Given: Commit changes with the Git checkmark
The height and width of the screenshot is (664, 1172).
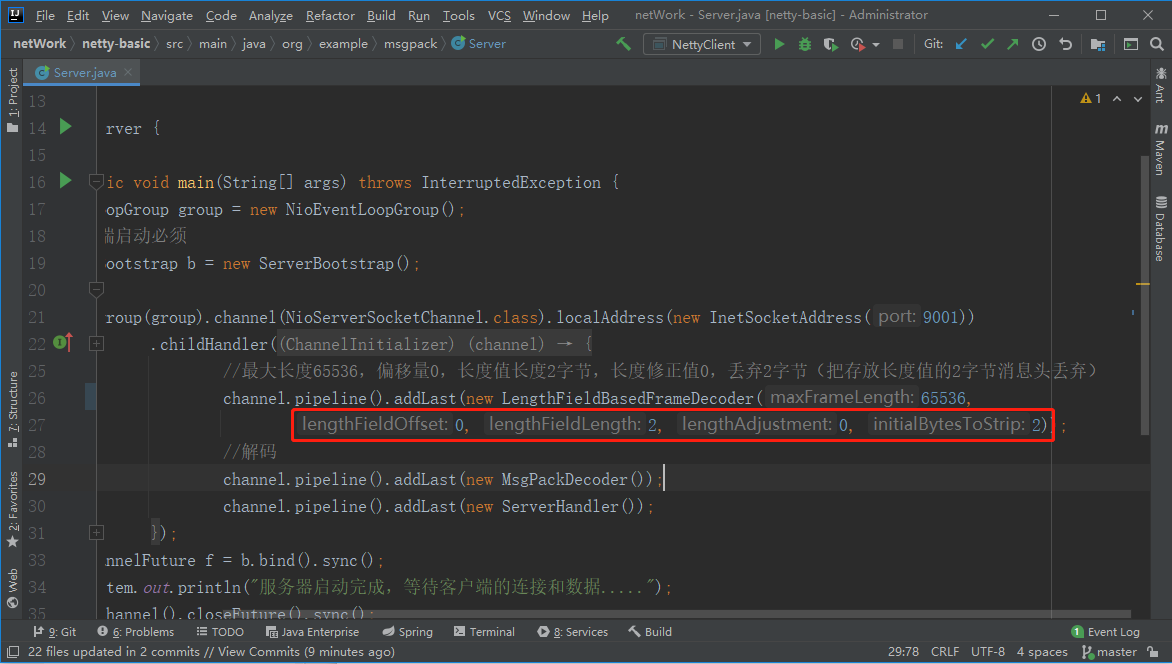Looking at the screenshot, I should (x=987, y=44).
